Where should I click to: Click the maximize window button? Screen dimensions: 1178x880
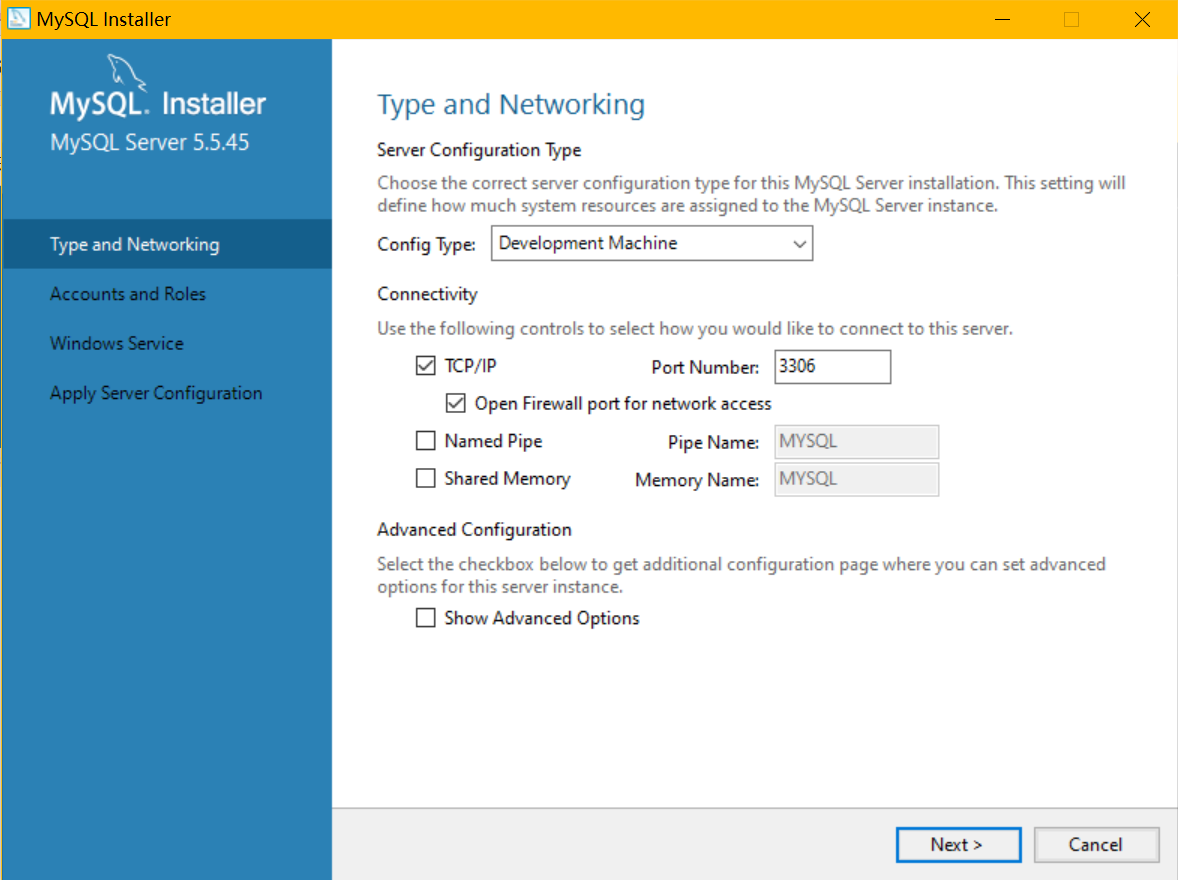pos(1071,19)
